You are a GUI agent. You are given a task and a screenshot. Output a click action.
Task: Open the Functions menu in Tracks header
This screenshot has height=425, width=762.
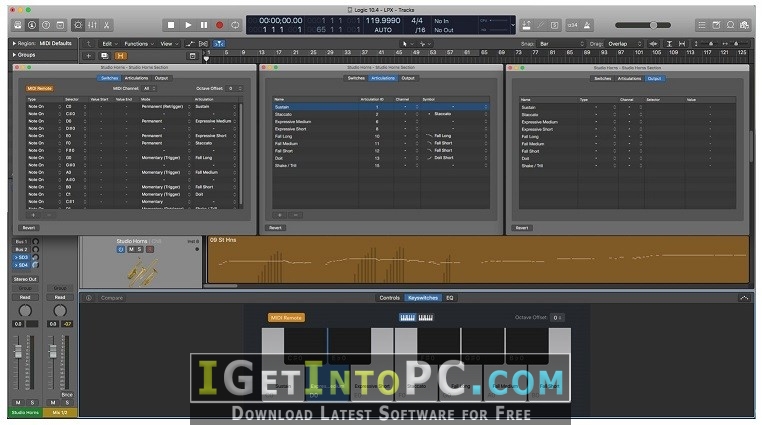pos(139,44)
